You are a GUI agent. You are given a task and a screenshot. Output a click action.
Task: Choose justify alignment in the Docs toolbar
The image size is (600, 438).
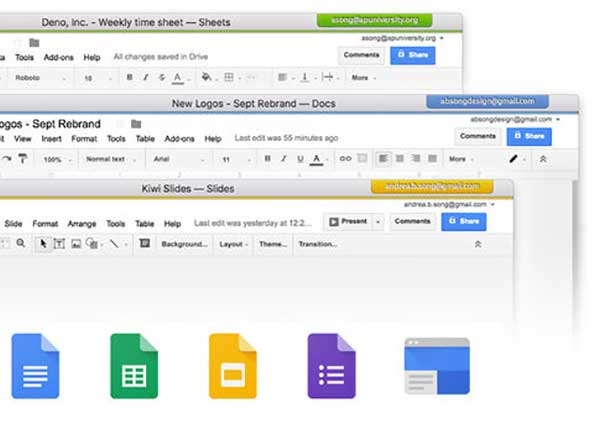click(x=432, y=158)
